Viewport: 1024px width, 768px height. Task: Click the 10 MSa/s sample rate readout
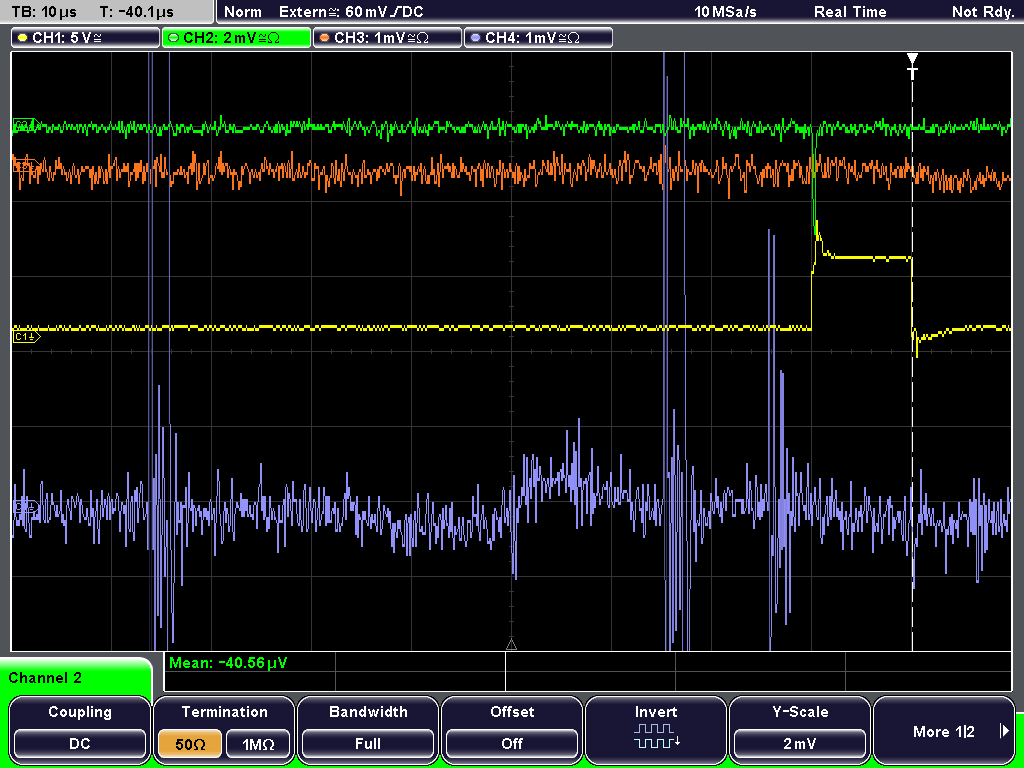(725, 12)
